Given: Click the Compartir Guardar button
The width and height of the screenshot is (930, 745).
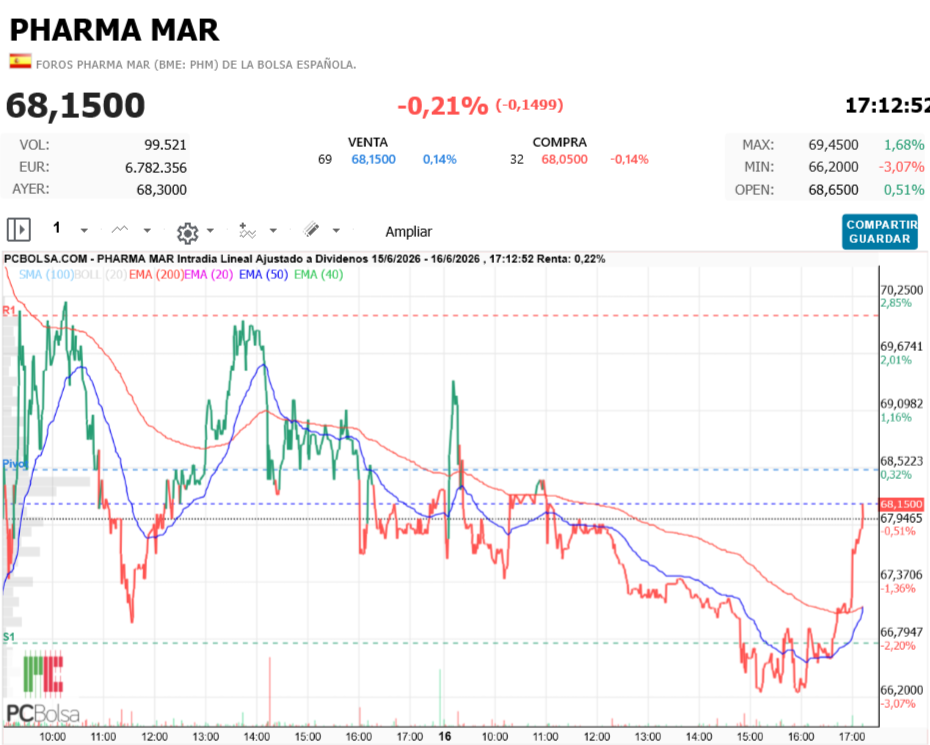Looking at the screenshot, I should pyautogui.click(x=880, y=232).
